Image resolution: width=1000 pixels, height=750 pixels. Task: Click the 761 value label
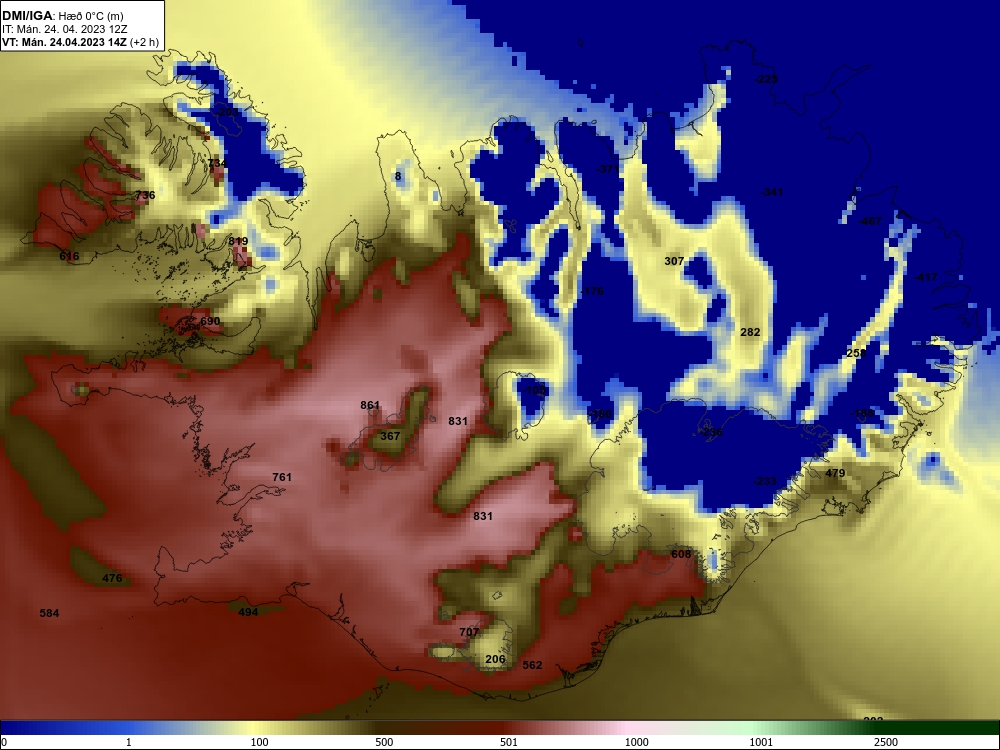282,477
